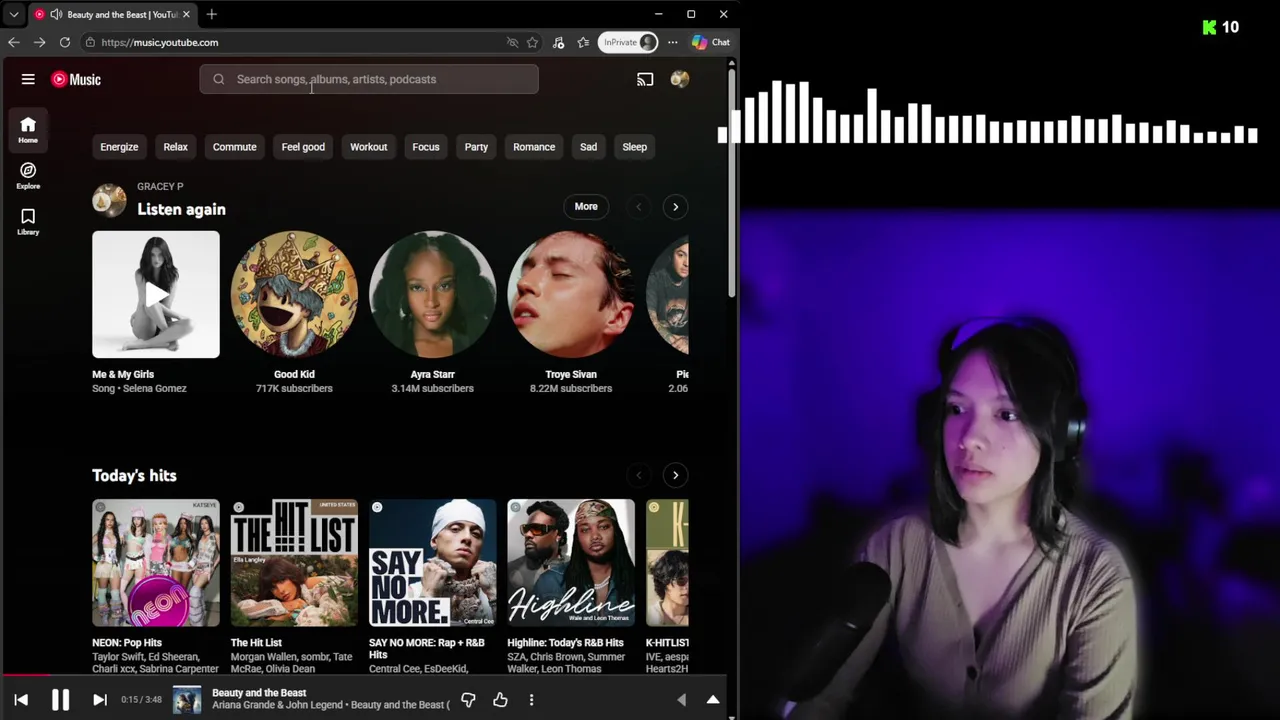Expand the player page arrow

coord(713,700)
